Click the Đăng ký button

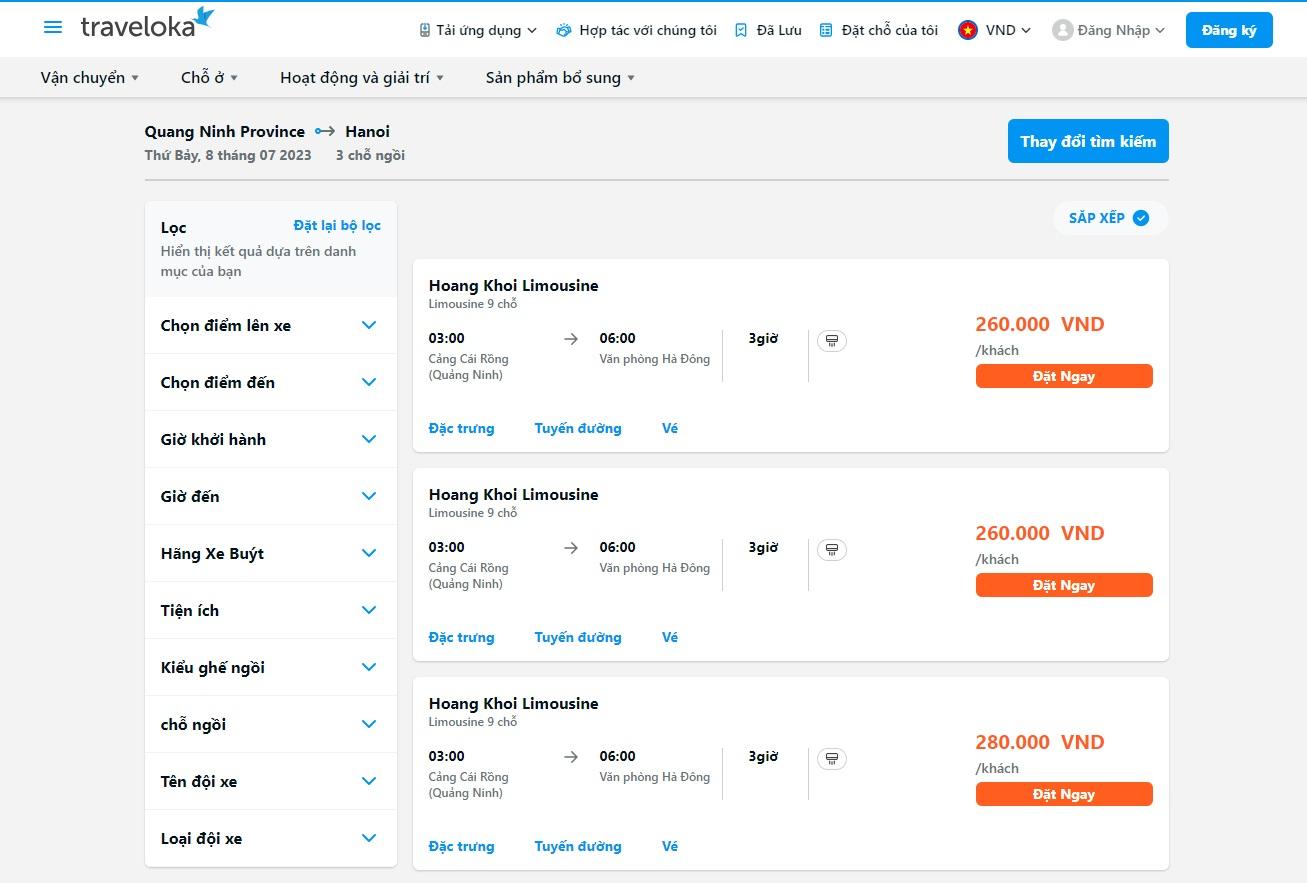pyautogui.click(x=1229, y=30)
